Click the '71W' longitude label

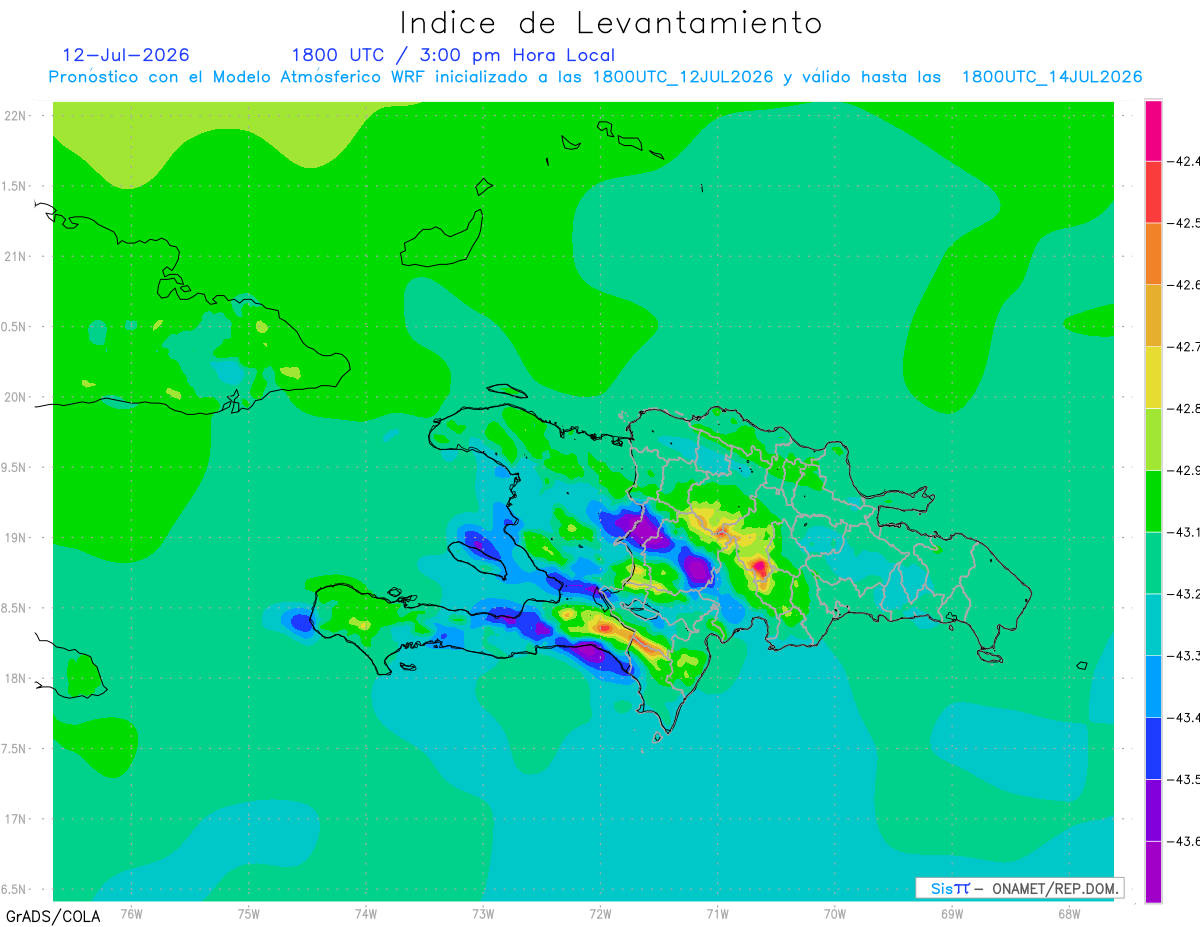(x=717, y=914)
